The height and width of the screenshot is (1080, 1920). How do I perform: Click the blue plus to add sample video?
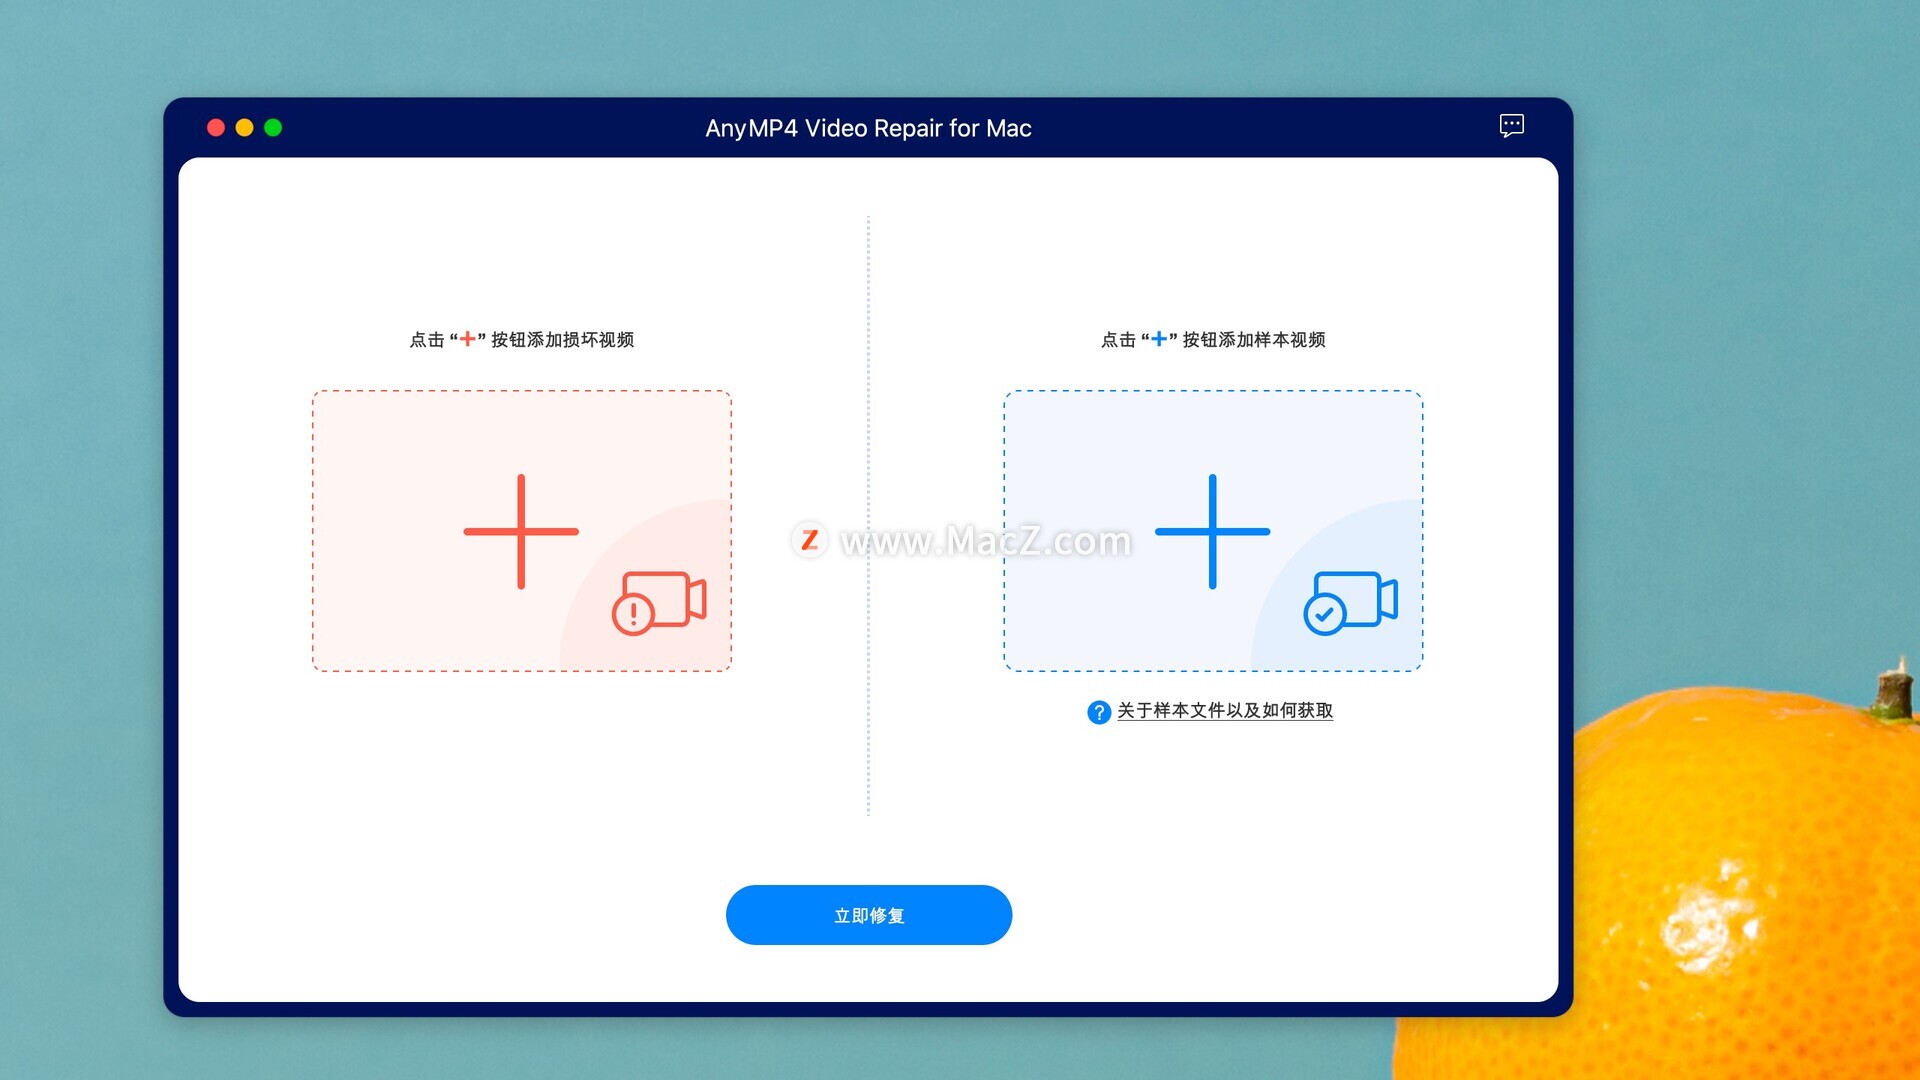tap(1212, 531)
